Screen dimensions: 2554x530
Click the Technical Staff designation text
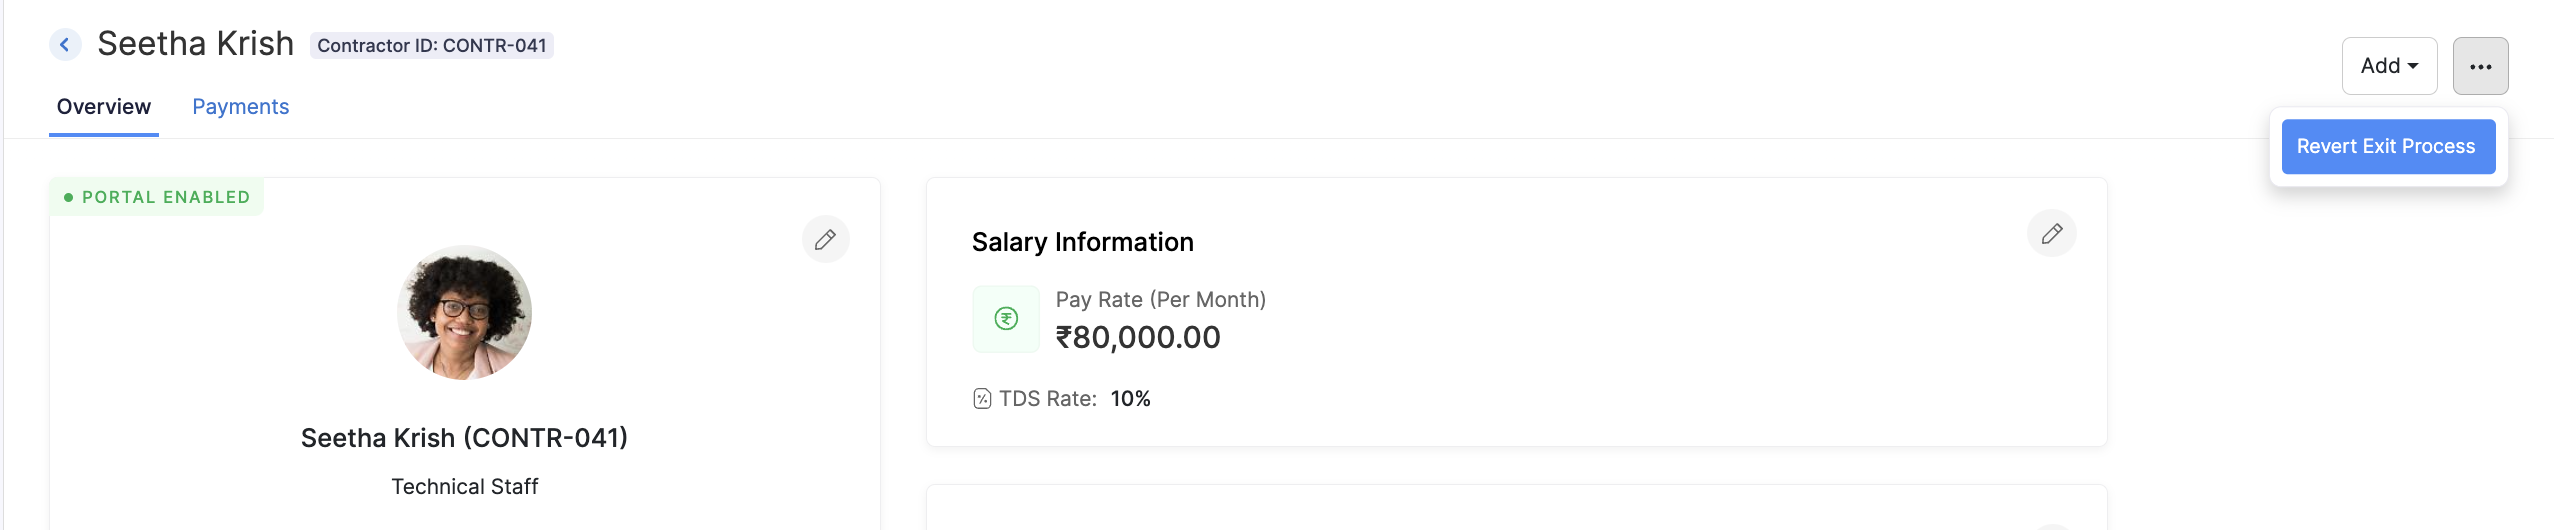pyautogui.click(x=464, y=487)
